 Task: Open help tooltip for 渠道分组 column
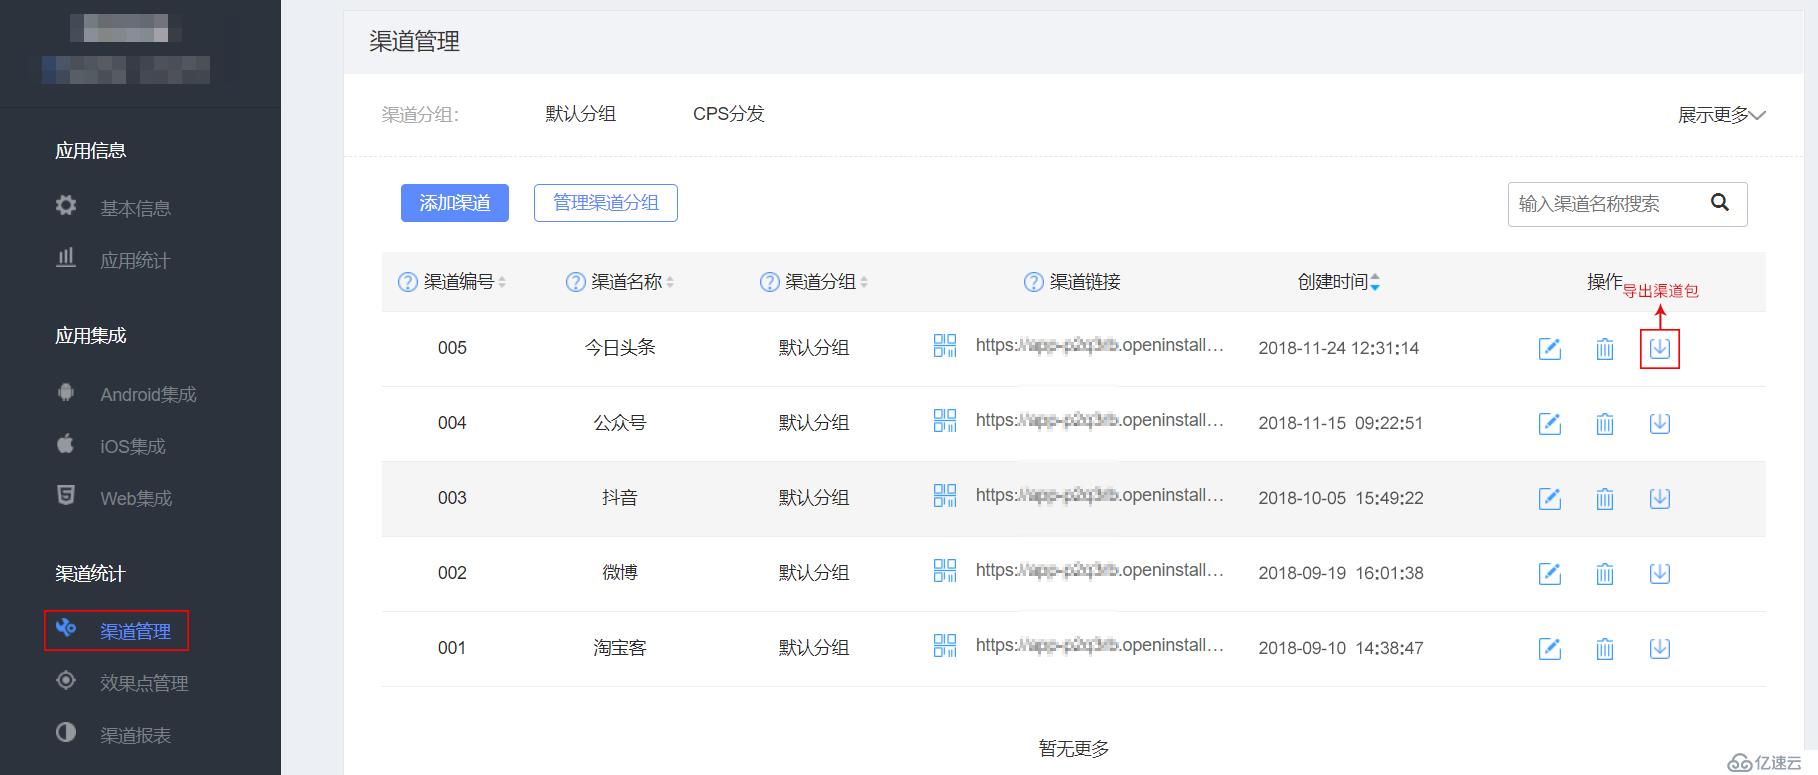(769, 282)
